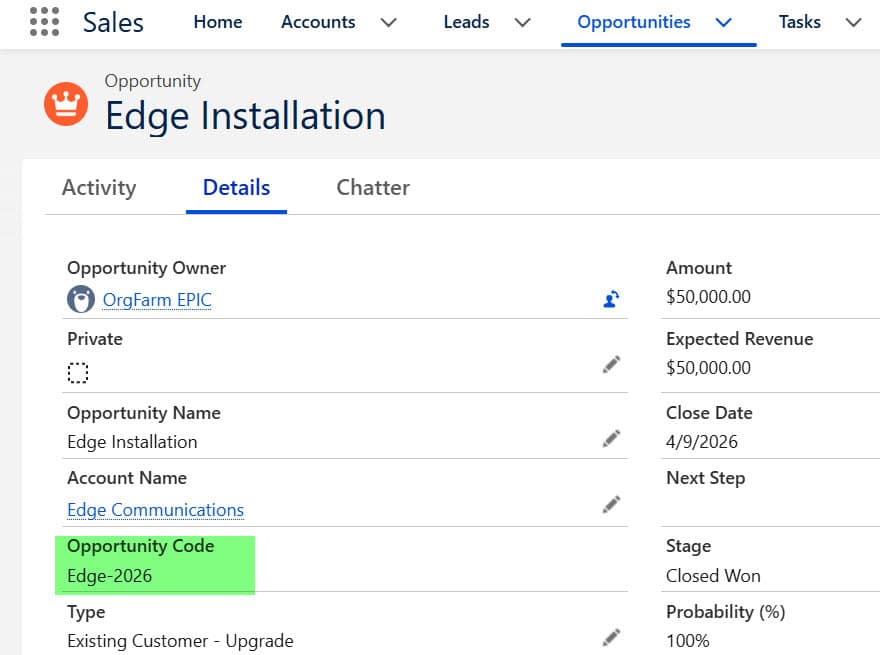Select the Details tab
880x655 pixels.
coord(236,187)
